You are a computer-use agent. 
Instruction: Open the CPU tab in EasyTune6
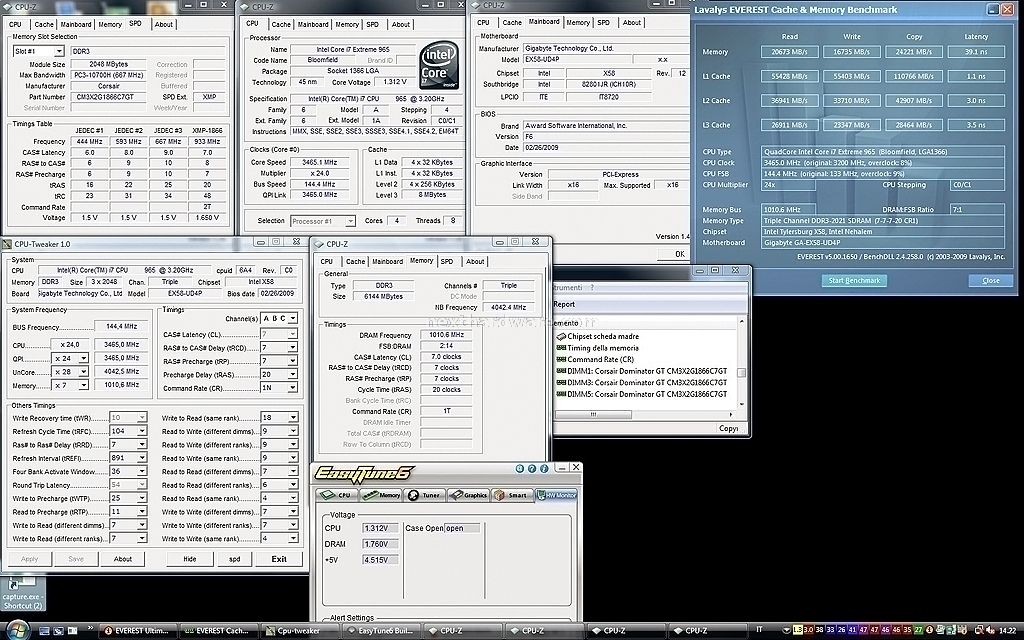(x=337, y=495)
